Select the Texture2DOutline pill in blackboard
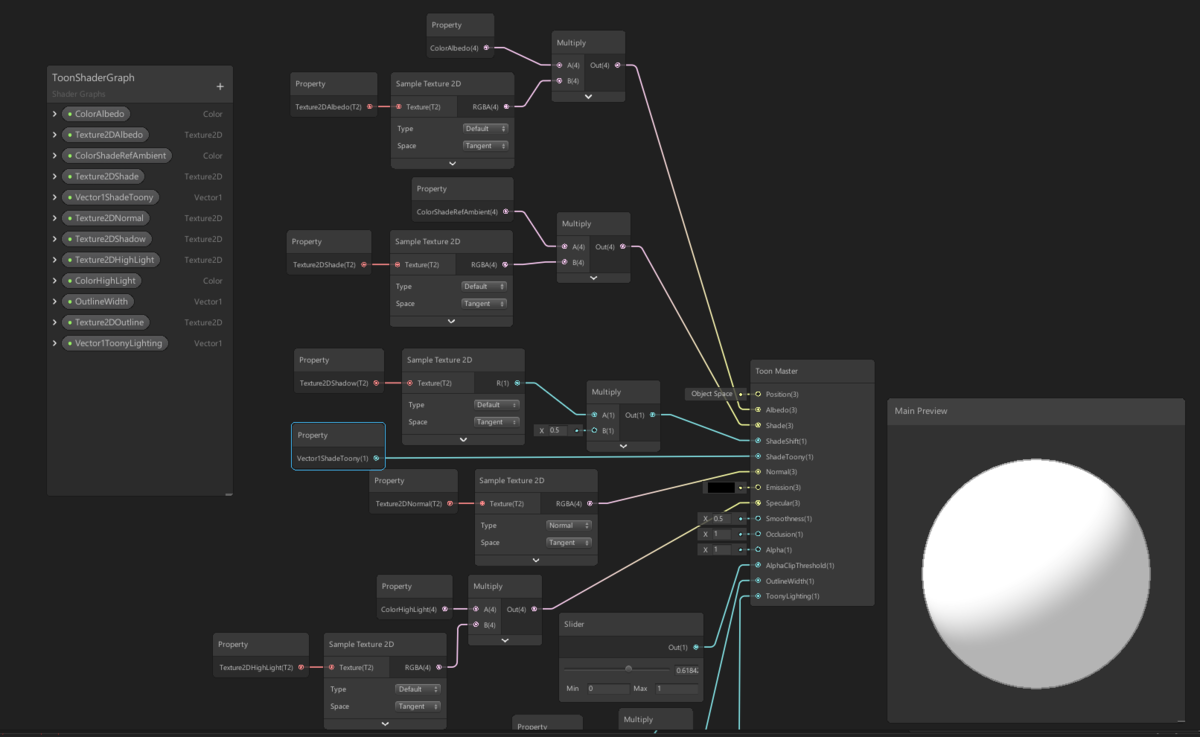This screenshot has width=1200, height=737. pos(107,322)
